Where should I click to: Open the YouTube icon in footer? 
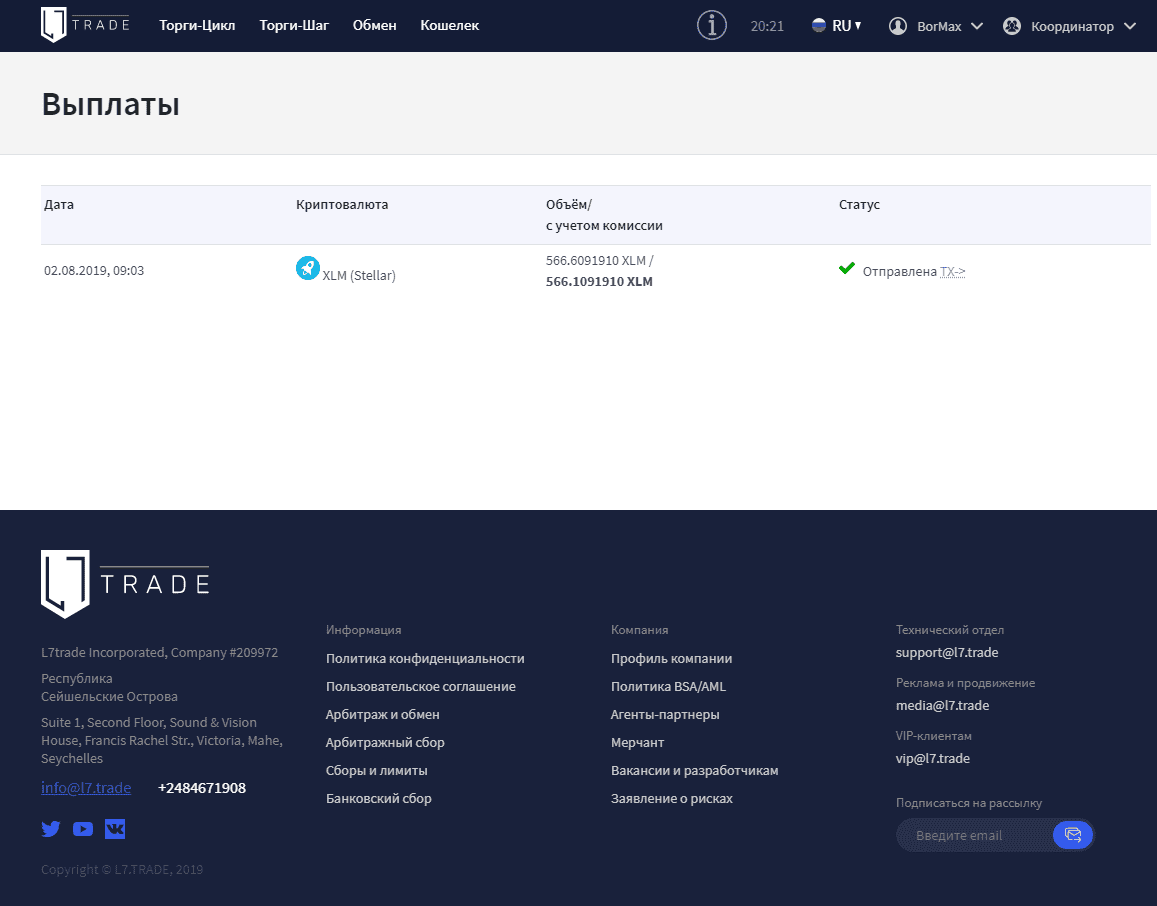(x=83, y=829)
